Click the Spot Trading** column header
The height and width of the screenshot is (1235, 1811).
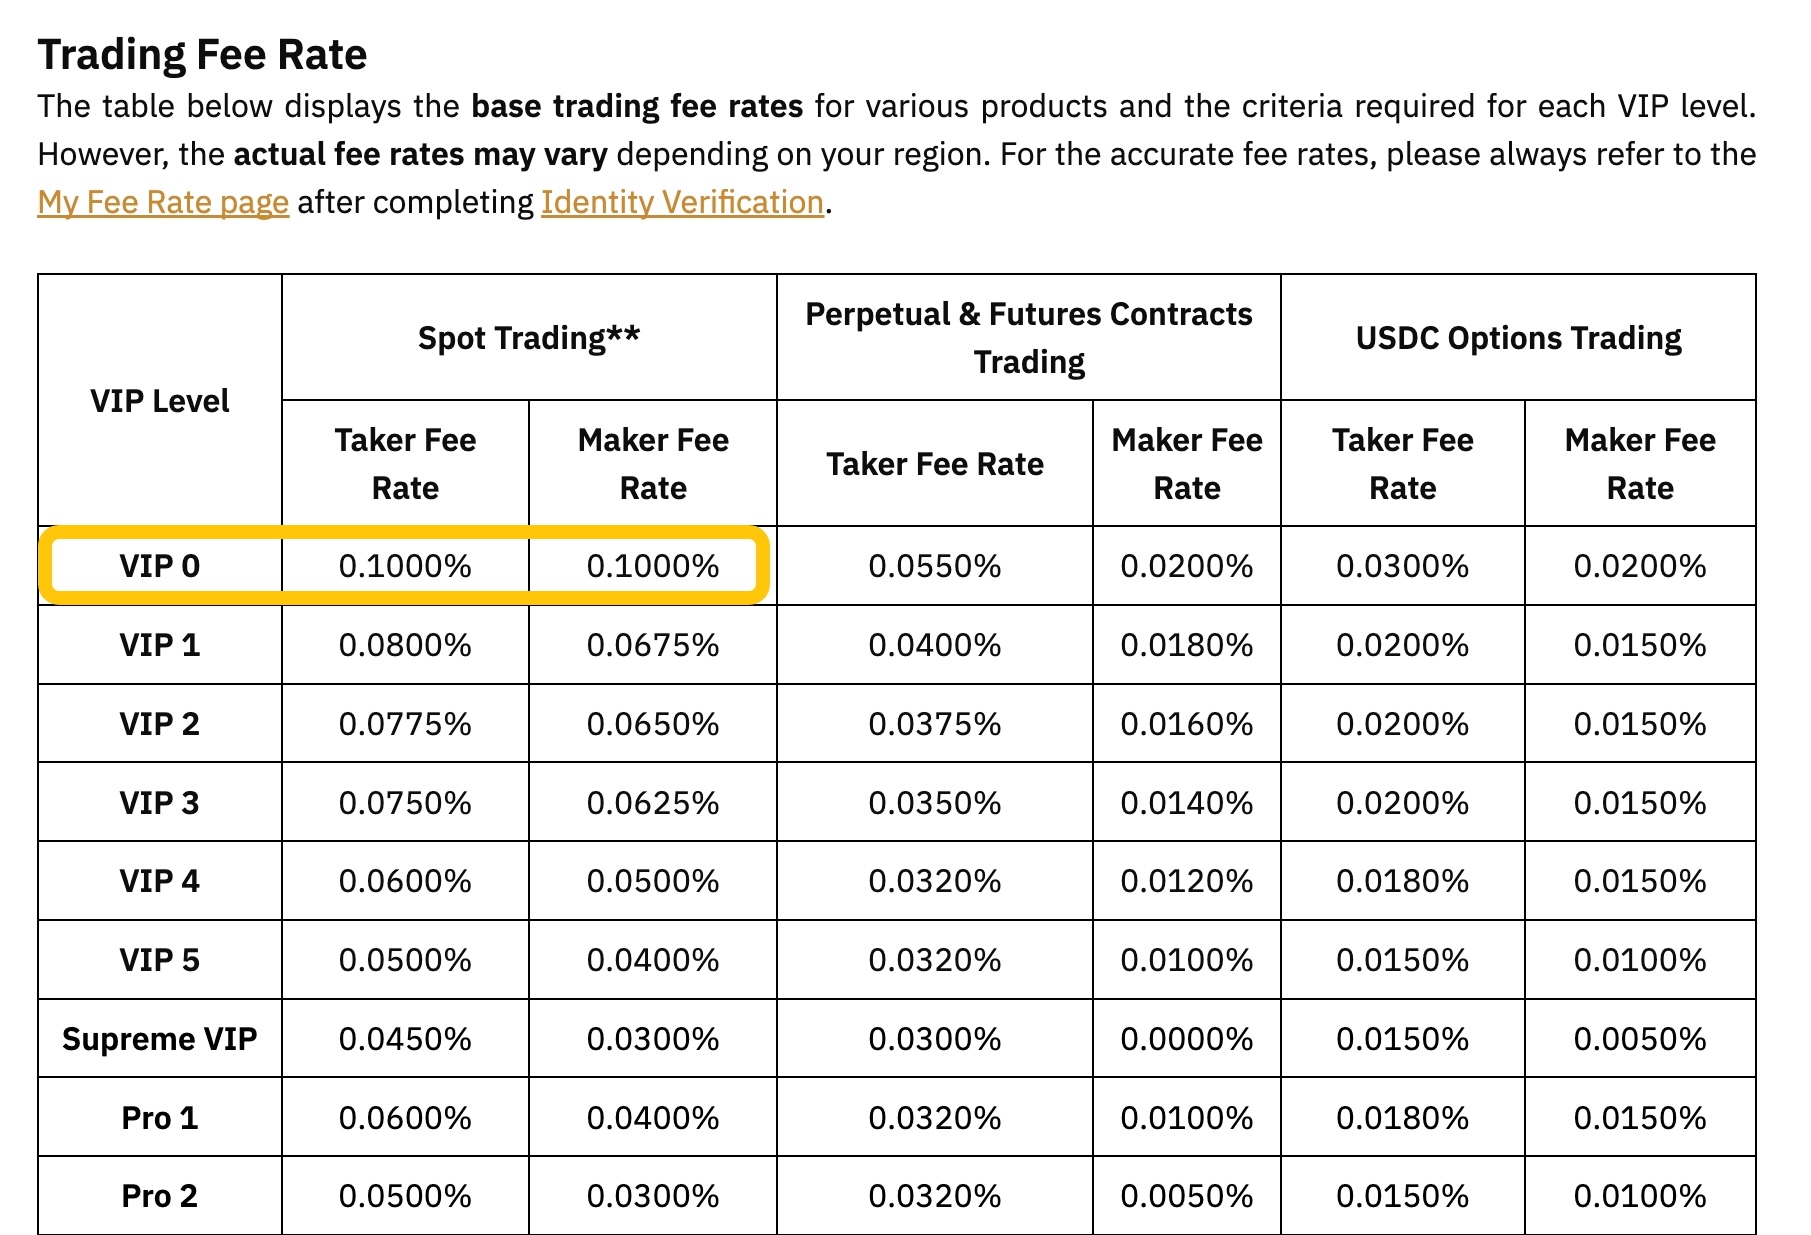pos(529,338)
